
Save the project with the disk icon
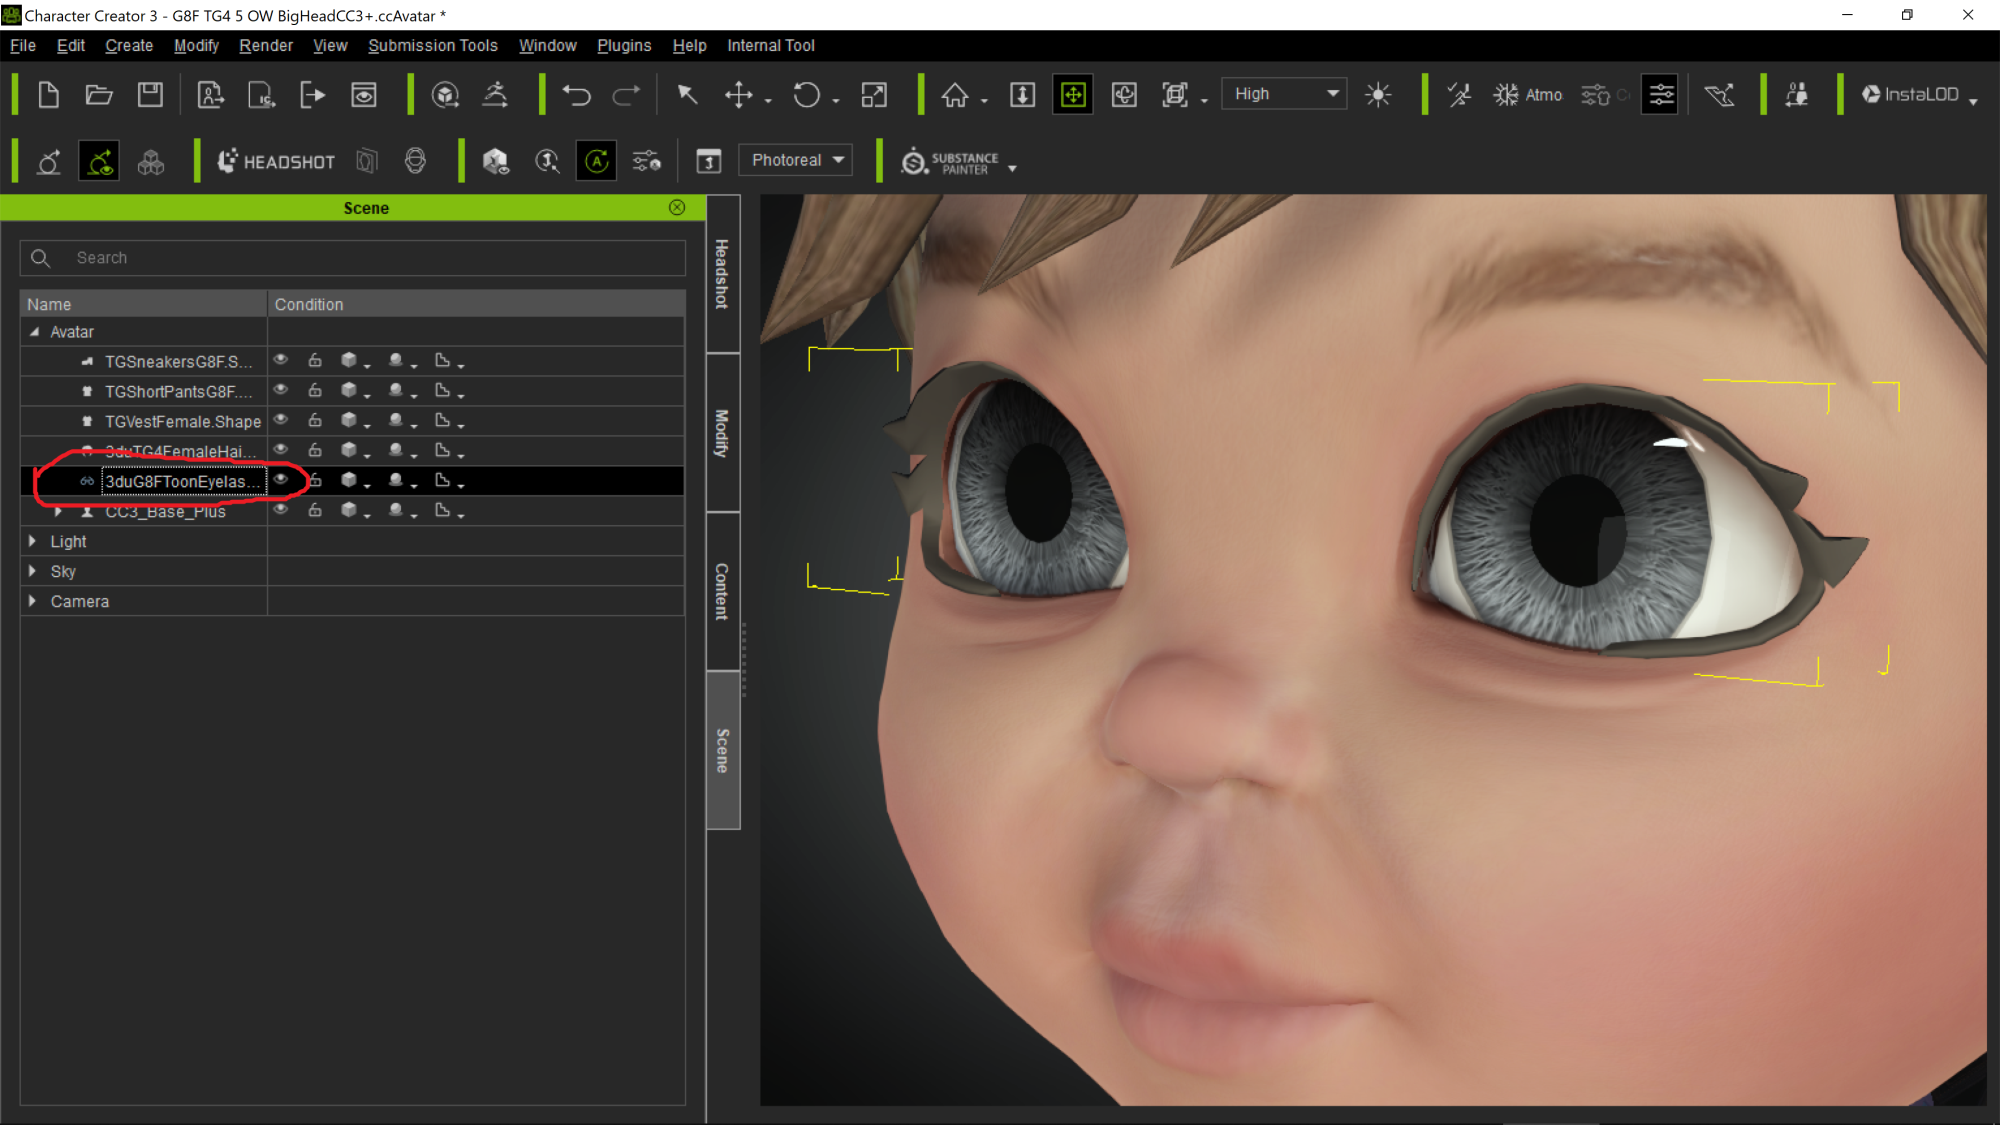tap(150, 95)
